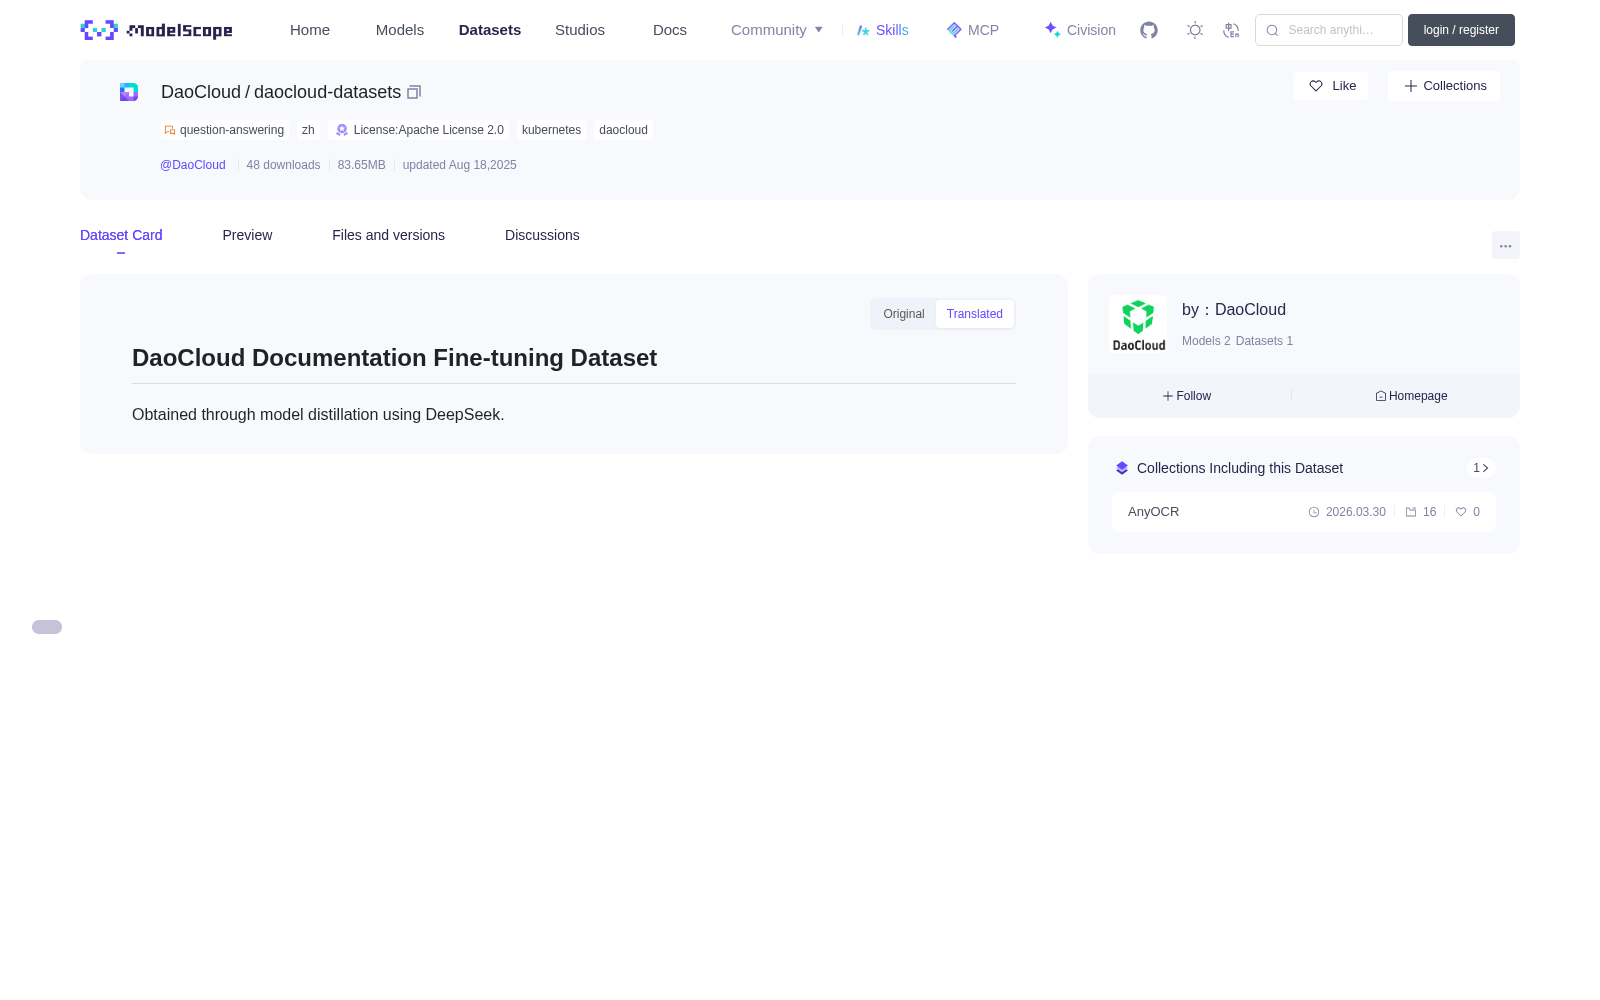Click the collections stack icon

click(x=1122, y=468)
